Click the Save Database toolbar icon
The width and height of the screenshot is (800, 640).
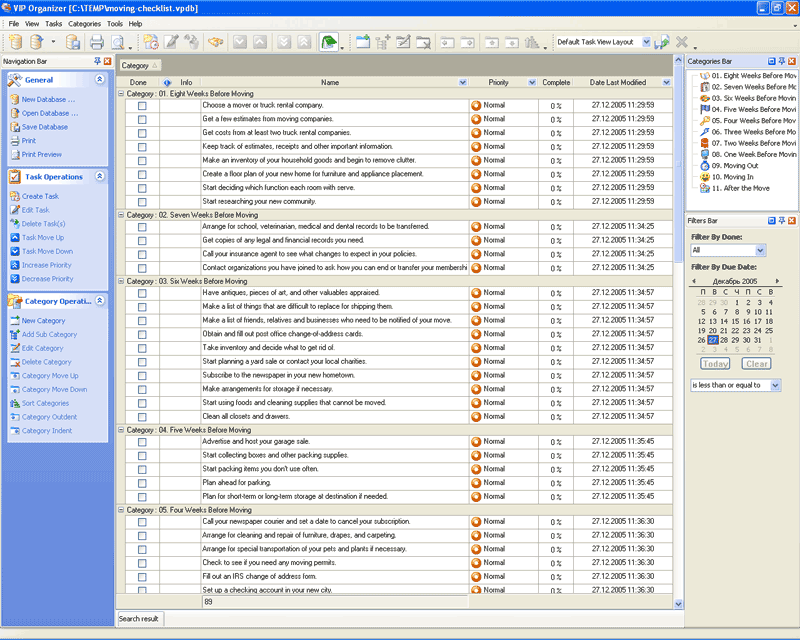click(x=73, y=42)
